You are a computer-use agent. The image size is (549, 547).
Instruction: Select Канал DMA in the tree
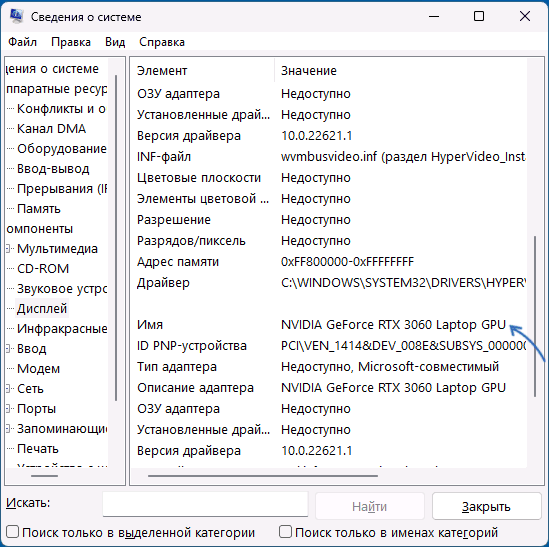pos(51,129)
